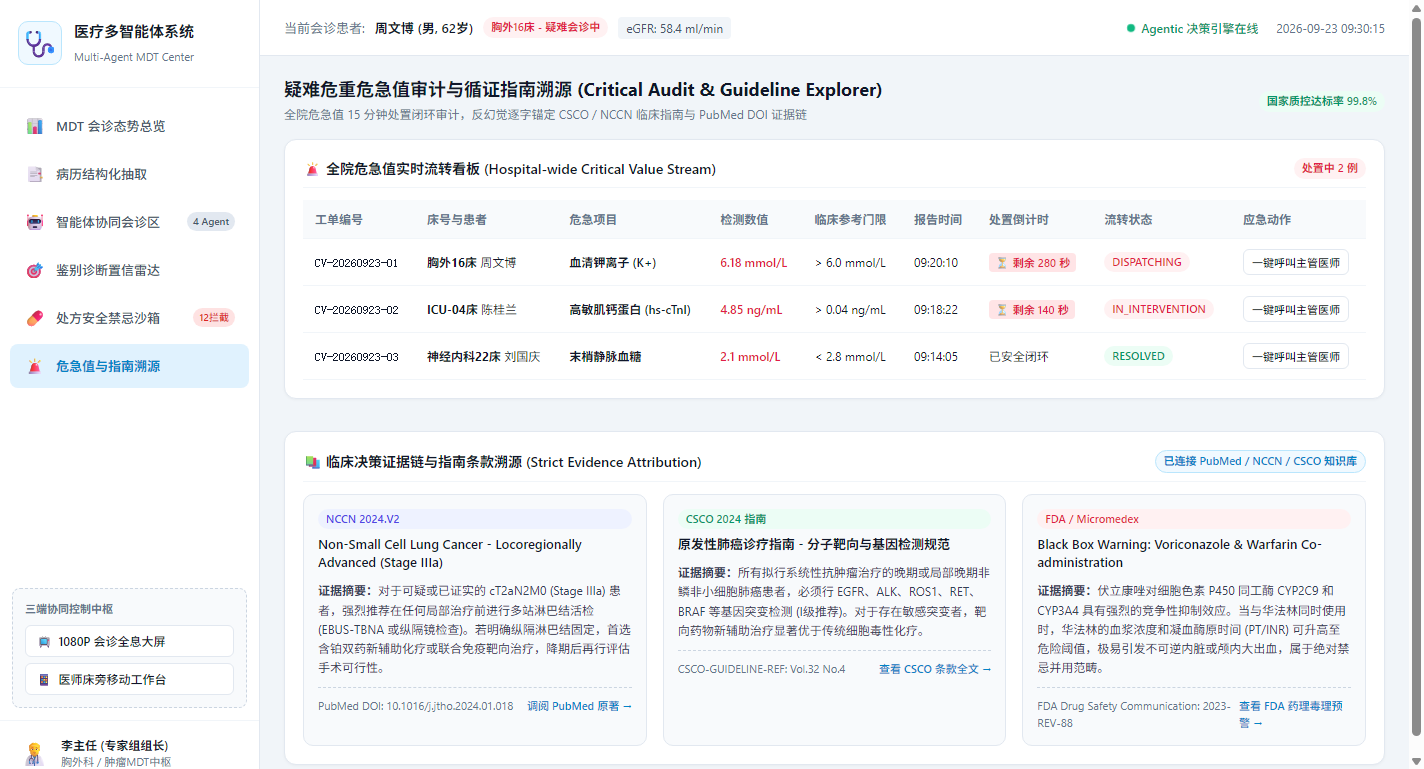This screenshot has width=1424, height=769.
Task: Click the phone icon in 医师床旁移动工作台
Action: 44,679
